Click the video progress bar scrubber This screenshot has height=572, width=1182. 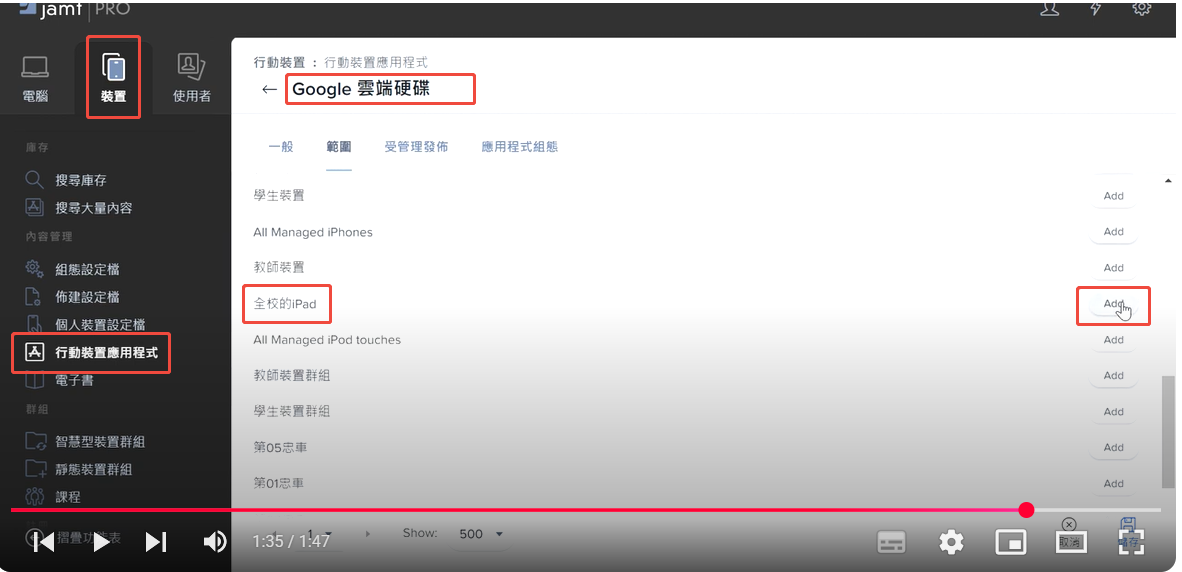(1026, 510)
